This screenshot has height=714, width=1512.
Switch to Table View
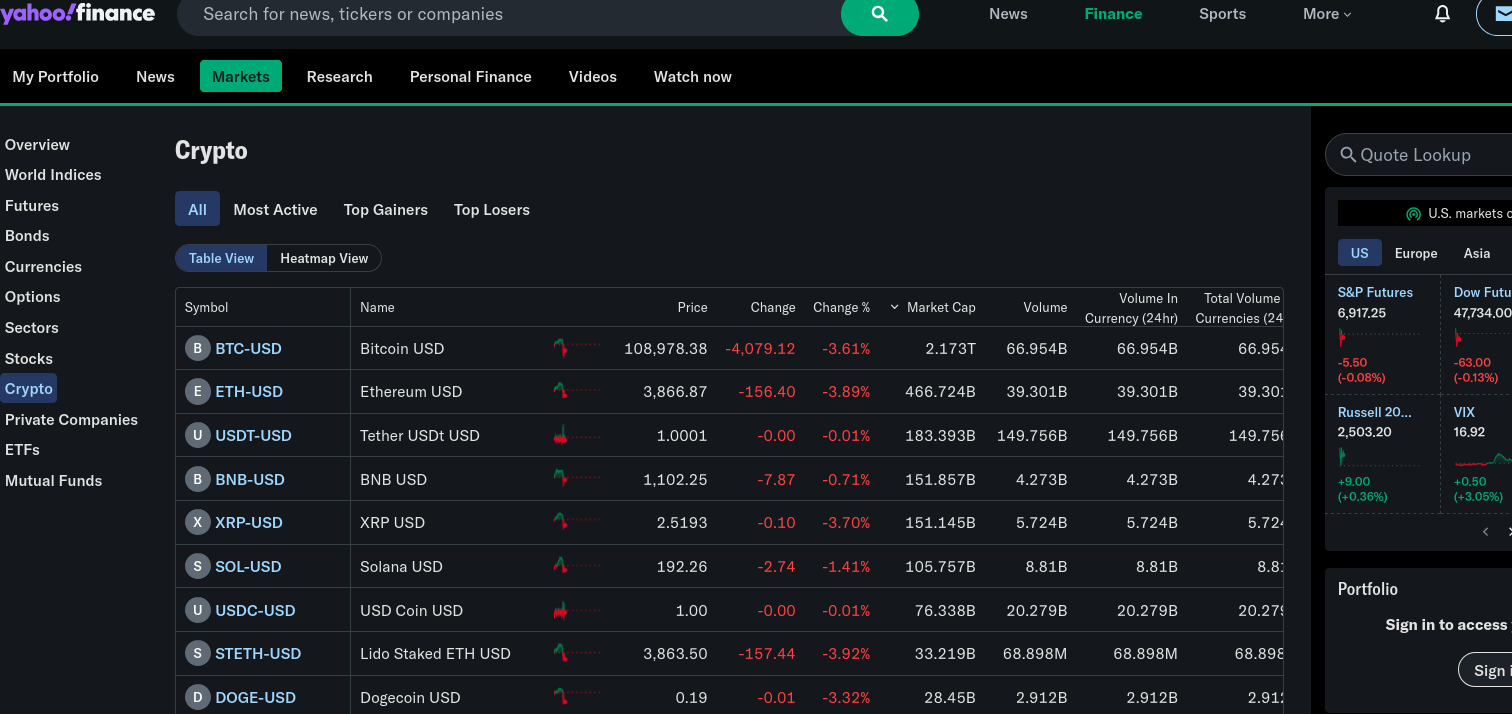coord(221,258)
